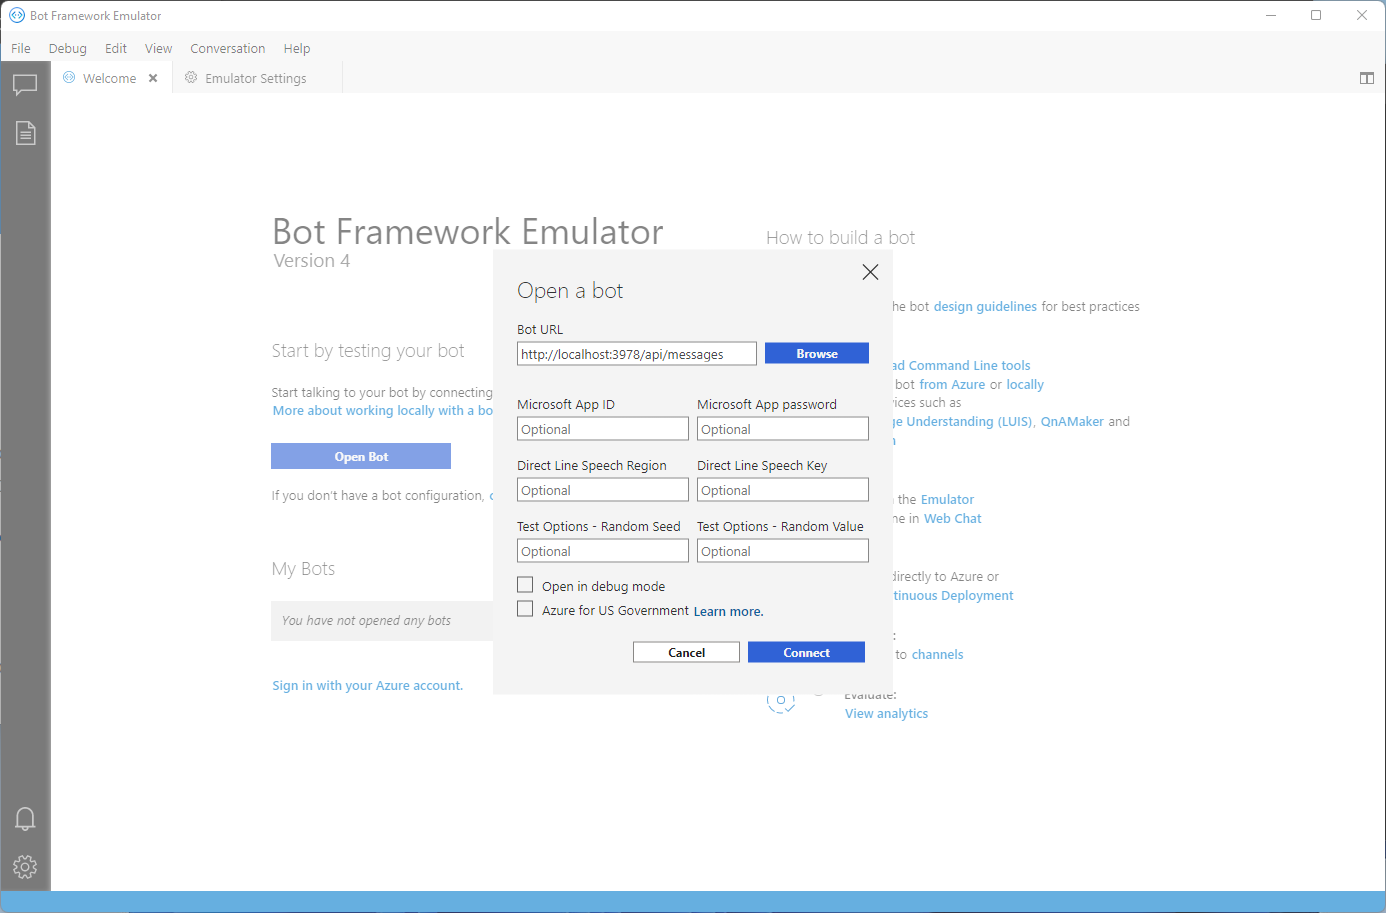Image resolution: width=1386 pixels, height=913 pixels.
Task: Open the View menu
Action: coord(158,48)
